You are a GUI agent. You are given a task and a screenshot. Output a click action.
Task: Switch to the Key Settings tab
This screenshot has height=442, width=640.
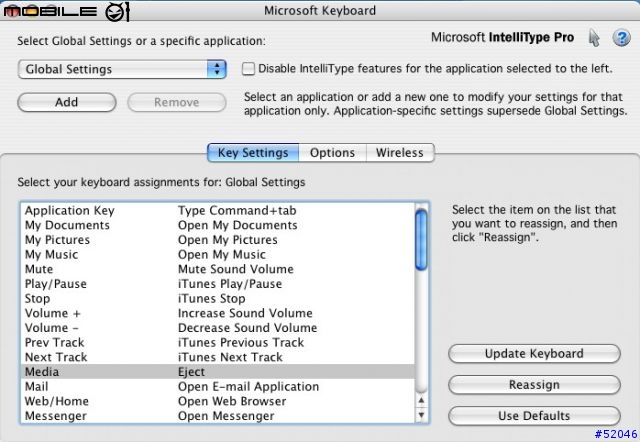click(x=253, y=153)
